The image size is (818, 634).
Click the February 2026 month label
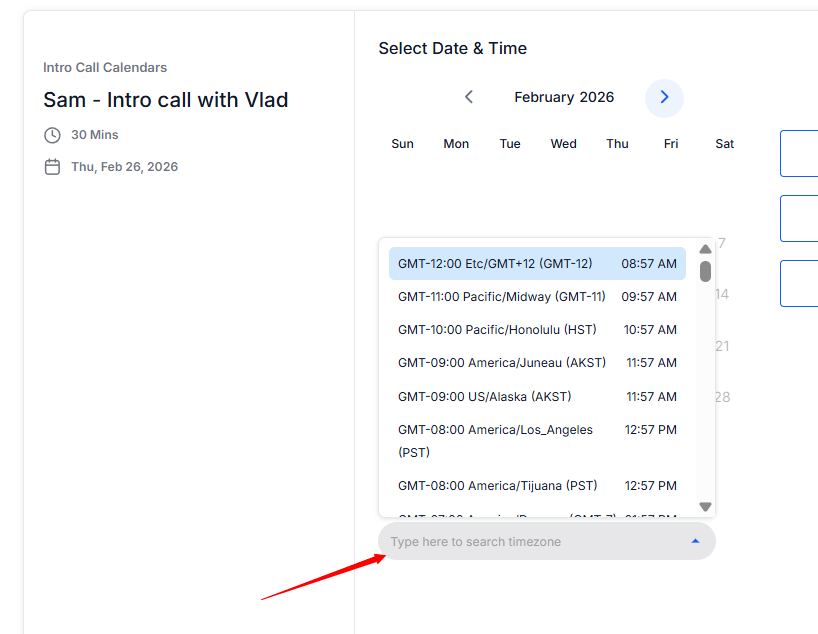(x=564, y=97)
